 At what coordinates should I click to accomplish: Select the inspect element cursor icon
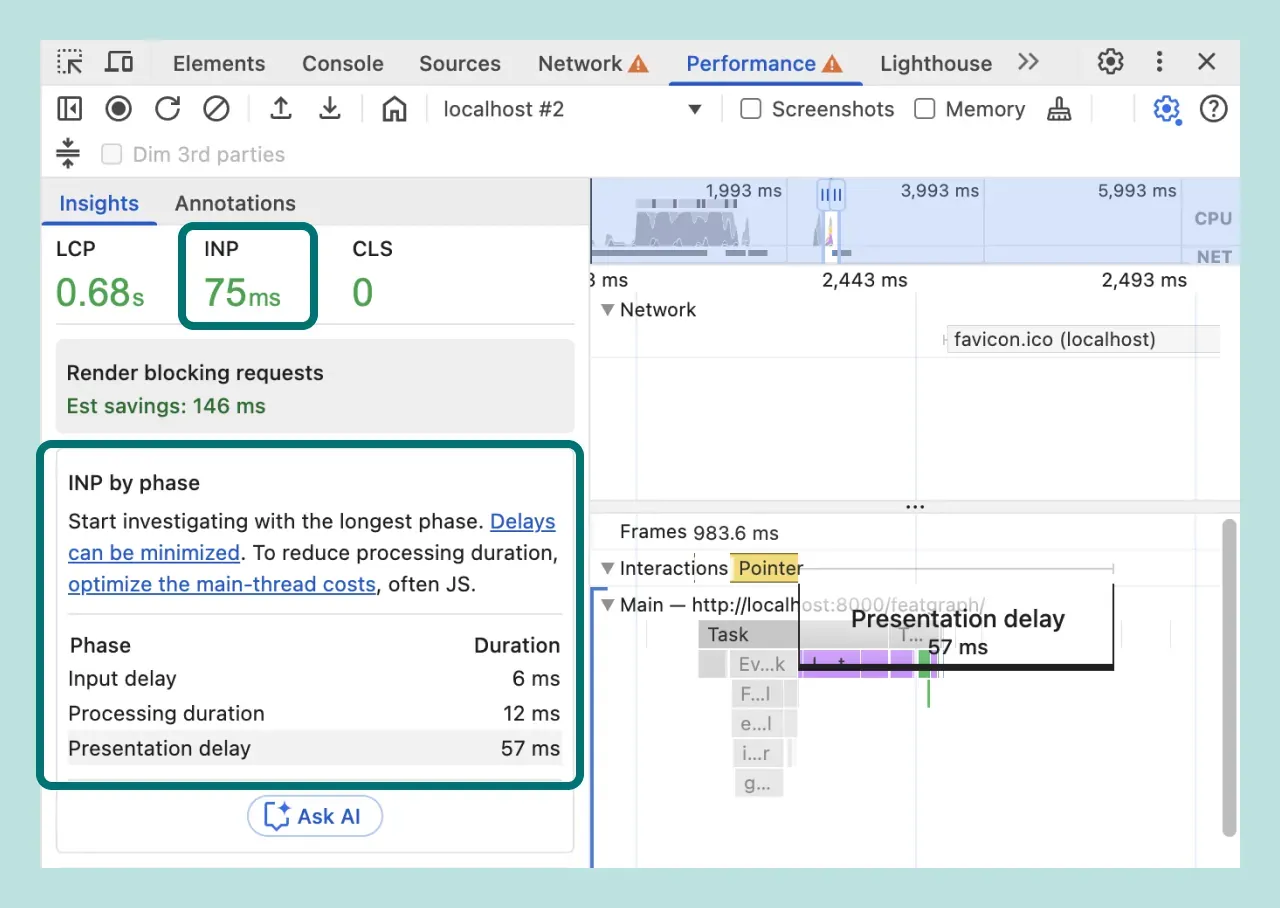click(x=69, y=61)
